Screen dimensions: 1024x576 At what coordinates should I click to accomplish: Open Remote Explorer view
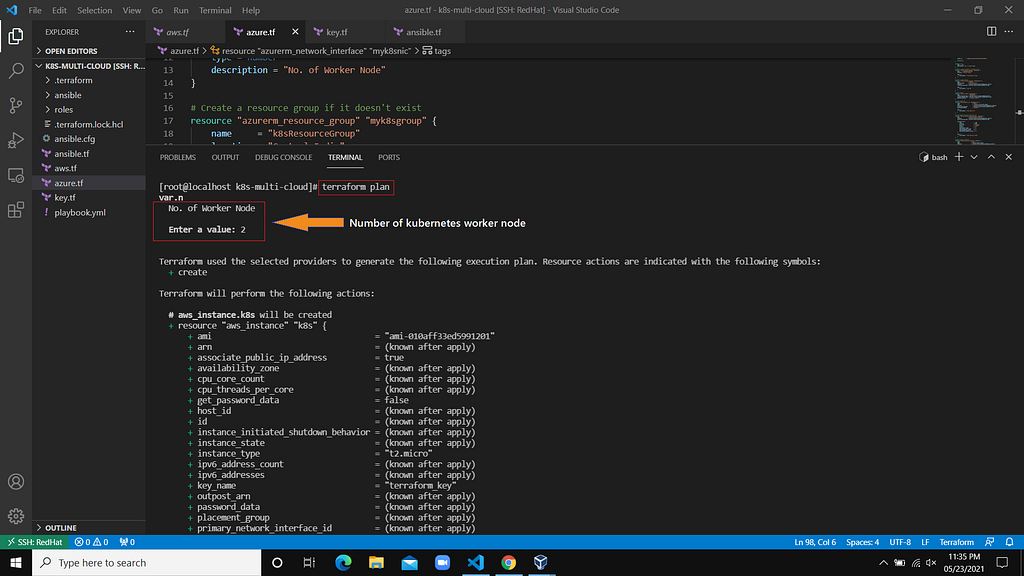pos(16,175)
